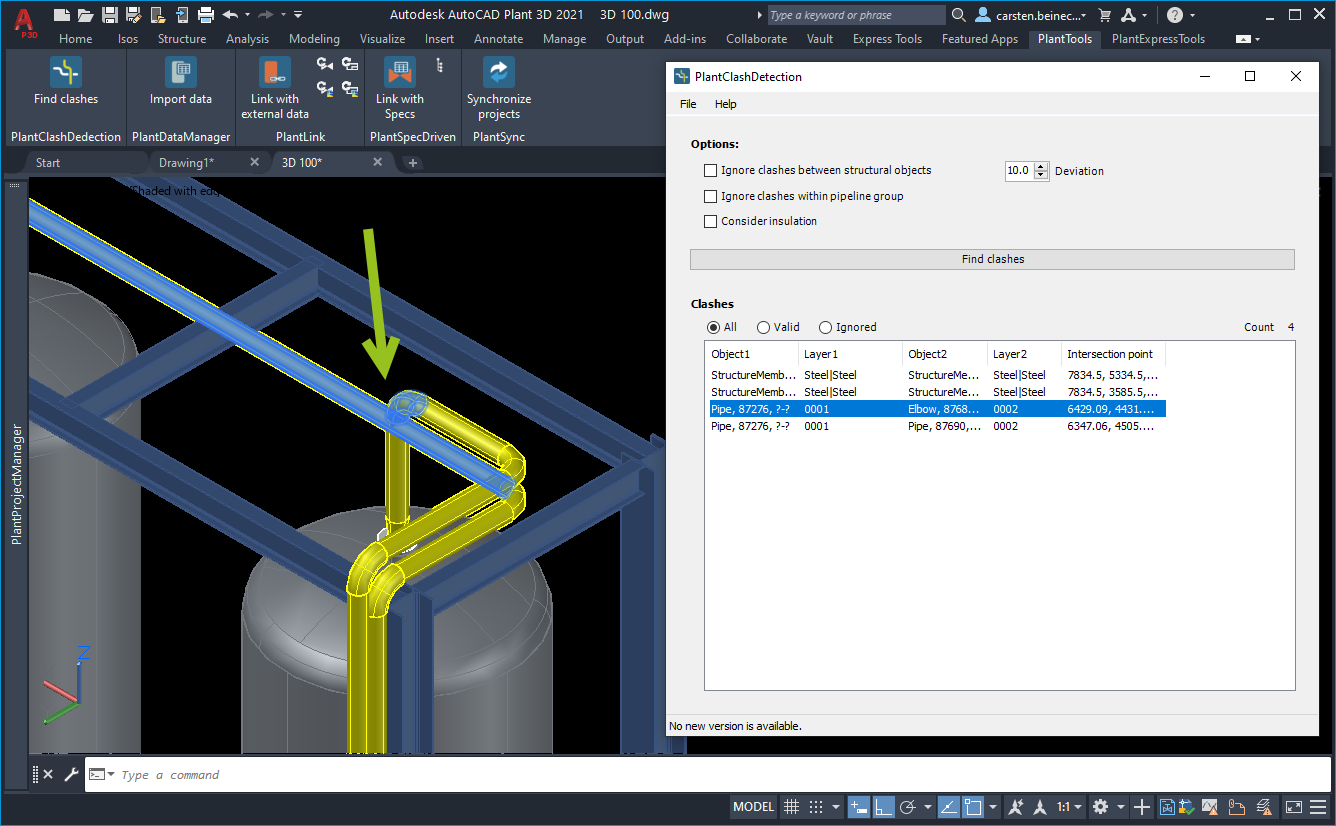Enable Ignore clashes within pipeline group

(711, 197)
